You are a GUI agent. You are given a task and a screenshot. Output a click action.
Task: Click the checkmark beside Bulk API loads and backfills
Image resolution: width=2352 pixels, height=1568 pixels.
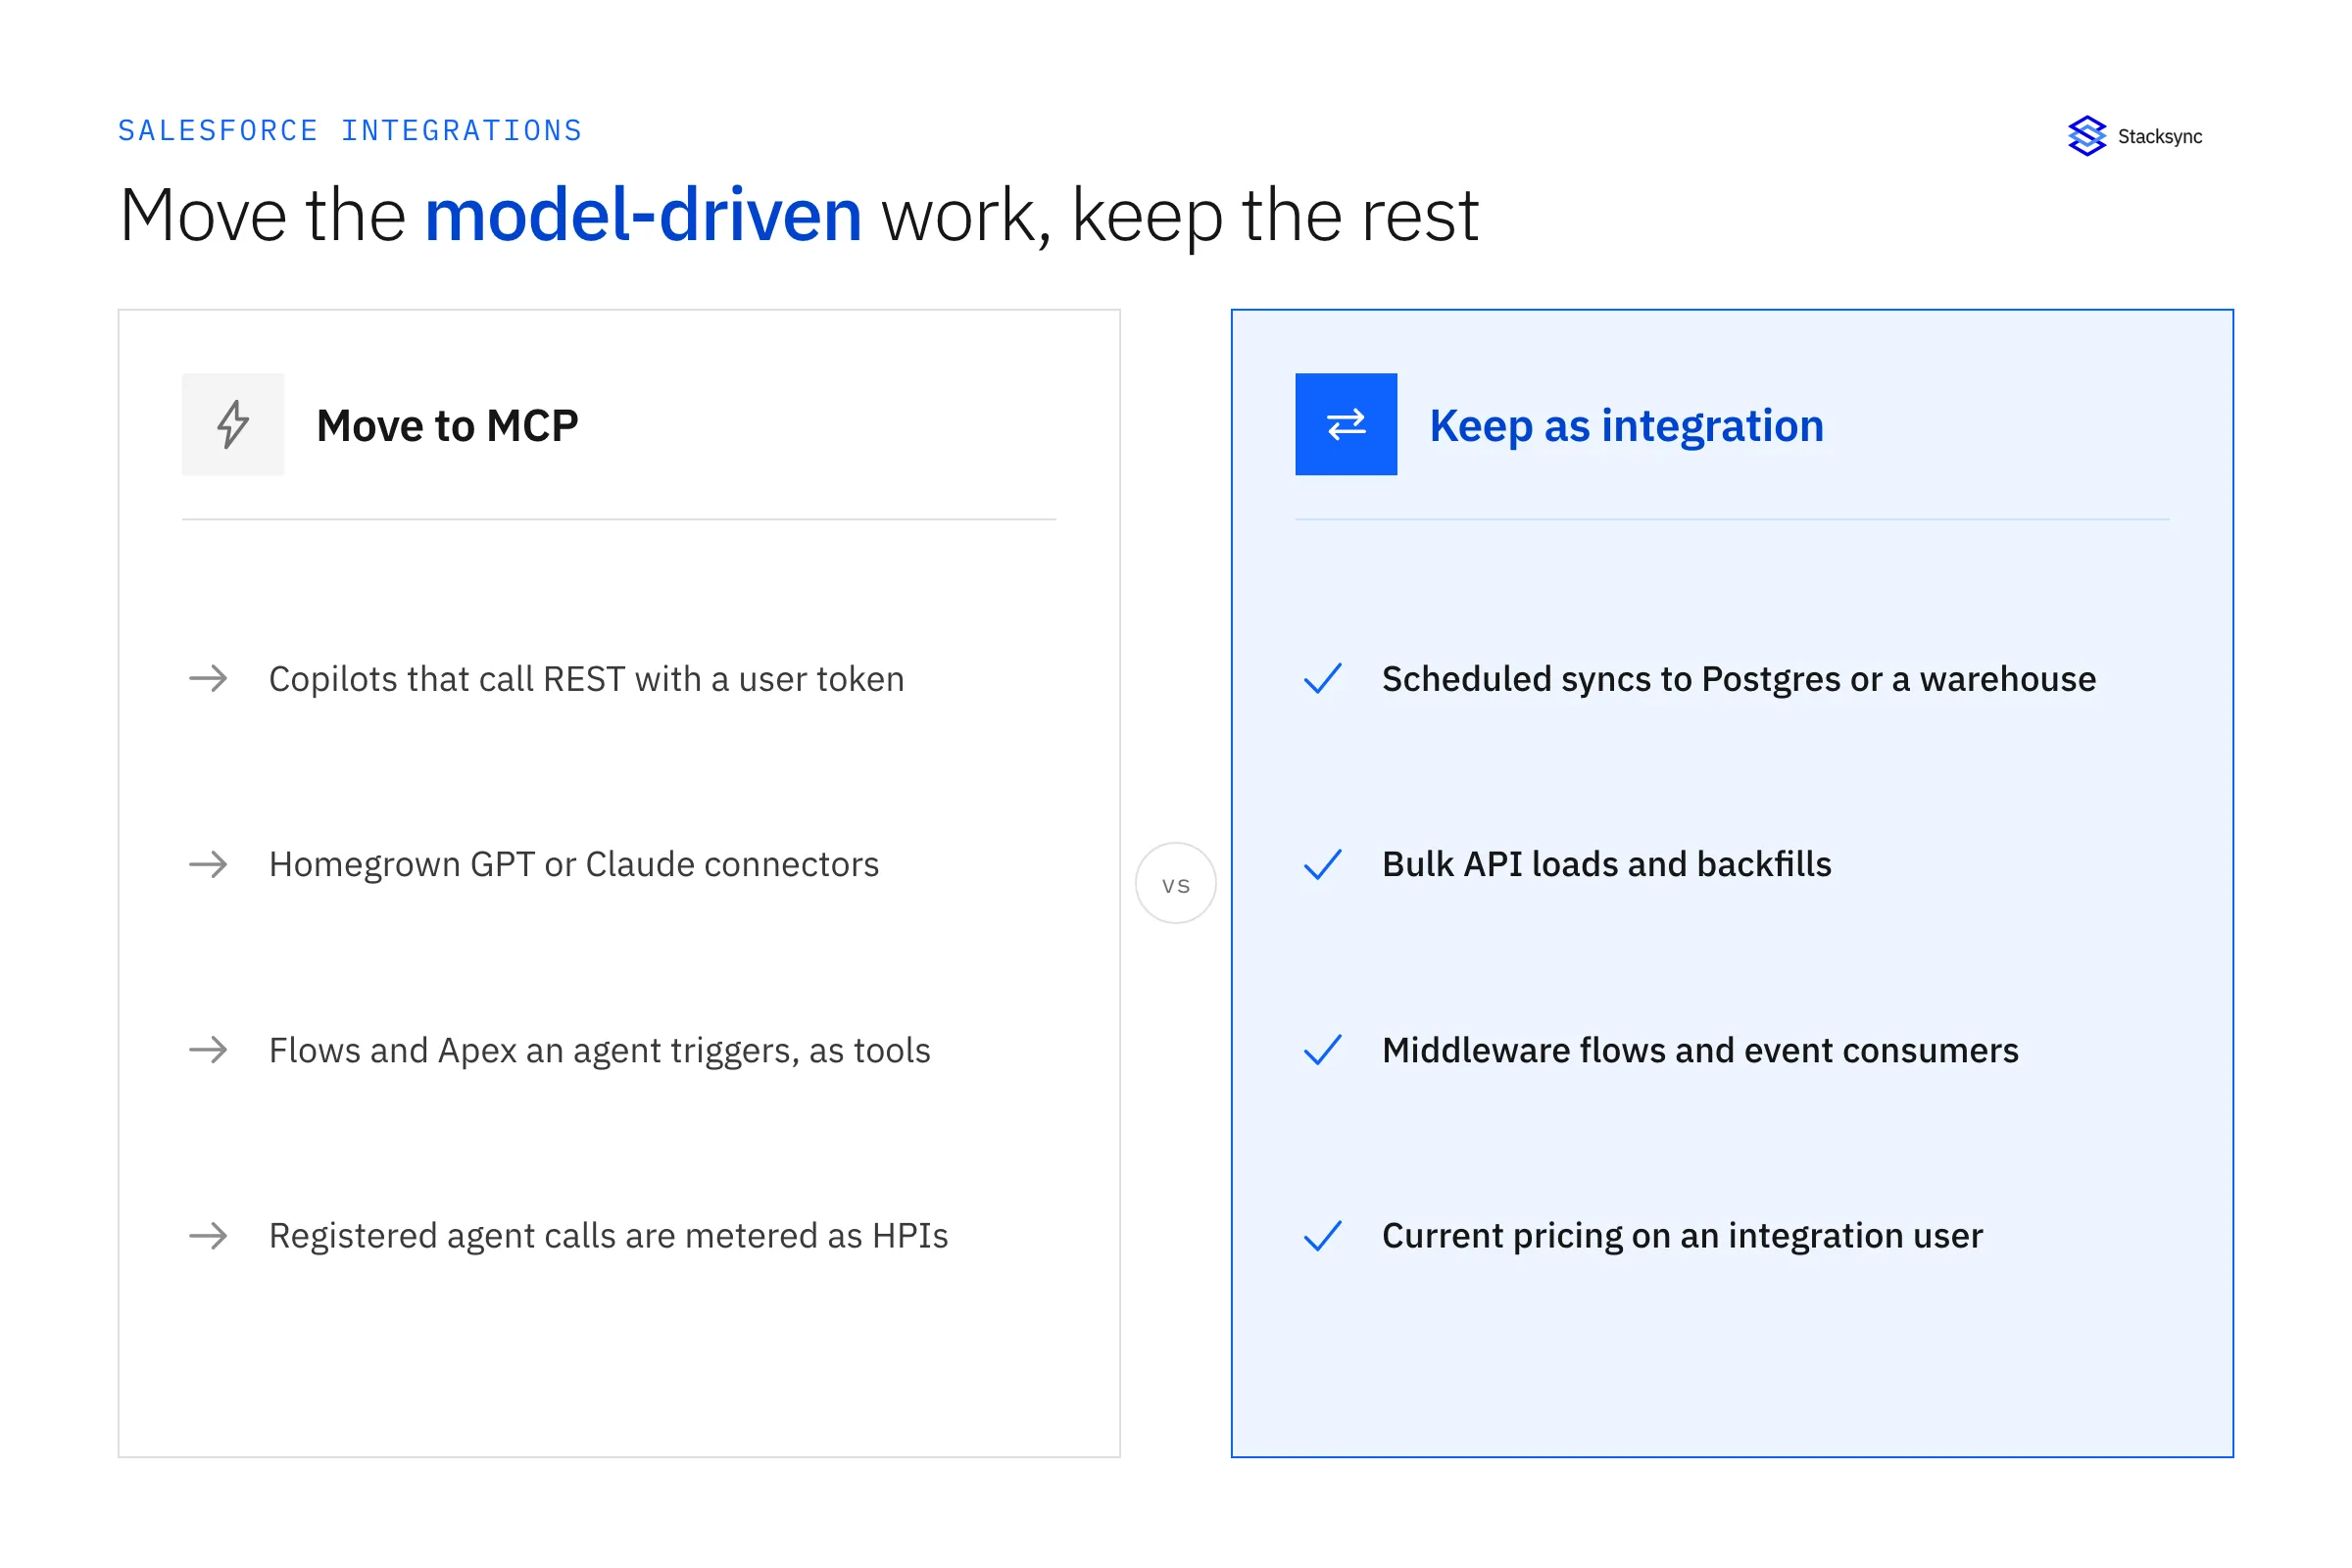[1322, 864]
